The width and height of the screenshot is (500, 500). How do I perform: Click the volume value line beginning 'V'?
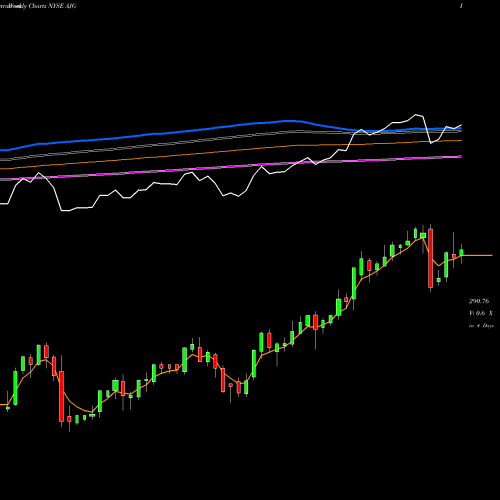[481, 313]
